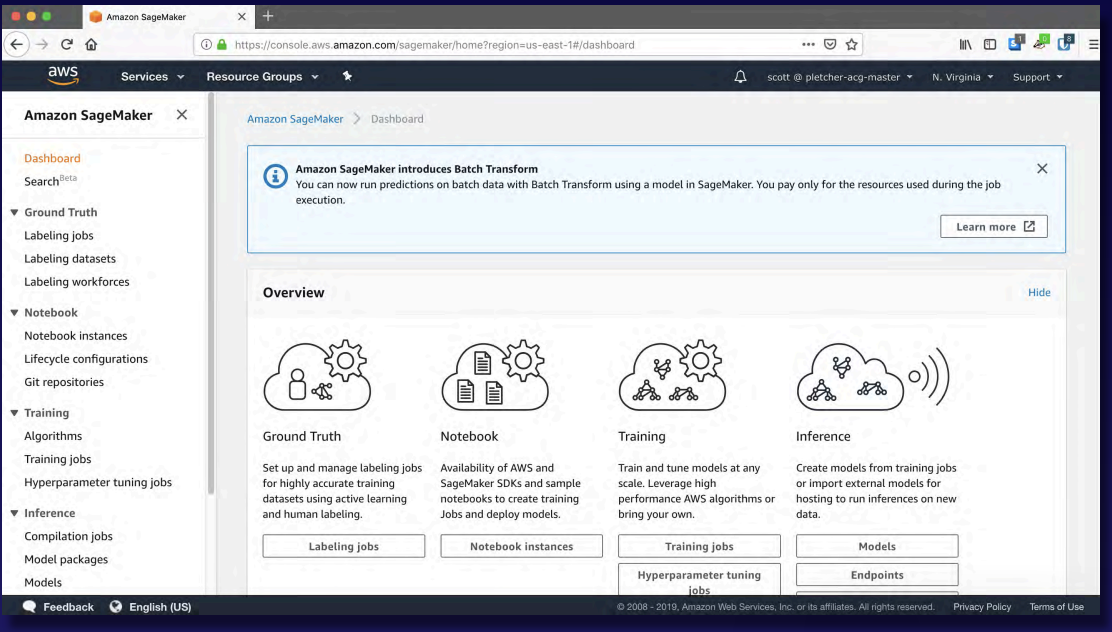
Task: Open the scott @ pletcher-acg-master account dropdown
Action: [840, 77]
